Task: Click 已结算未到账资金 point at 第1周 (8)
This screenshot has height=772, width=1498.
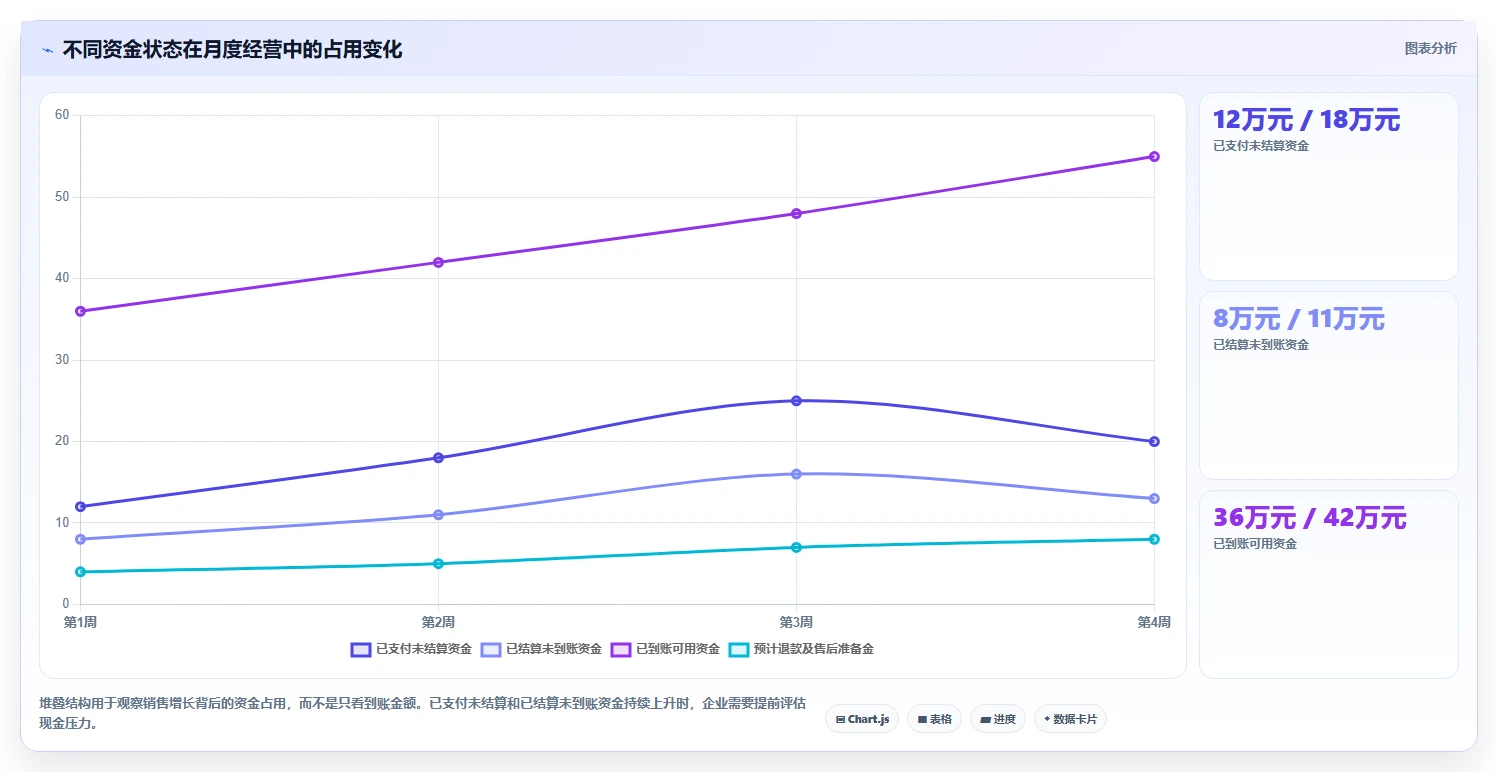Action: 80,539
